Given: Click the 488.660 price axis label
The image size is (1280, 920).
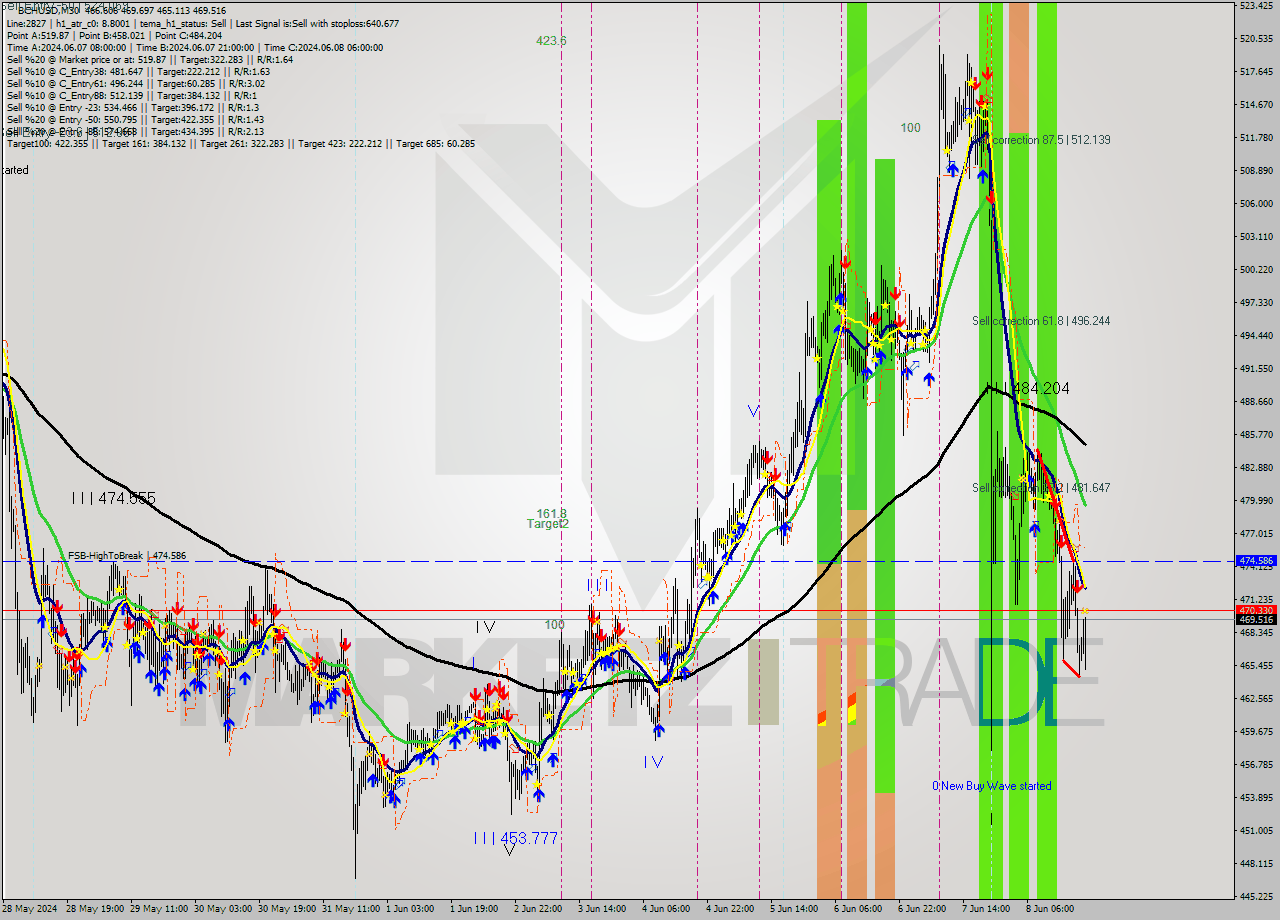Looking at the screenshot, I should (x=1256, y=402).
